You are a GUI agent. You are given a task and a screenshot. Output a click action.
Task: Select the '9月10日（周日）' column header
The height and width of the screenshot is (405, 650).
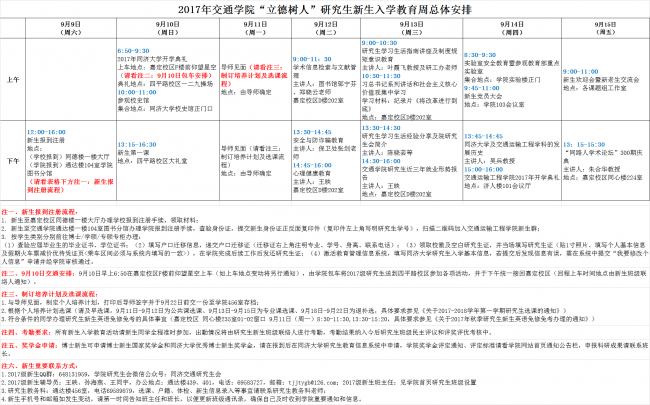click(168, 28)
